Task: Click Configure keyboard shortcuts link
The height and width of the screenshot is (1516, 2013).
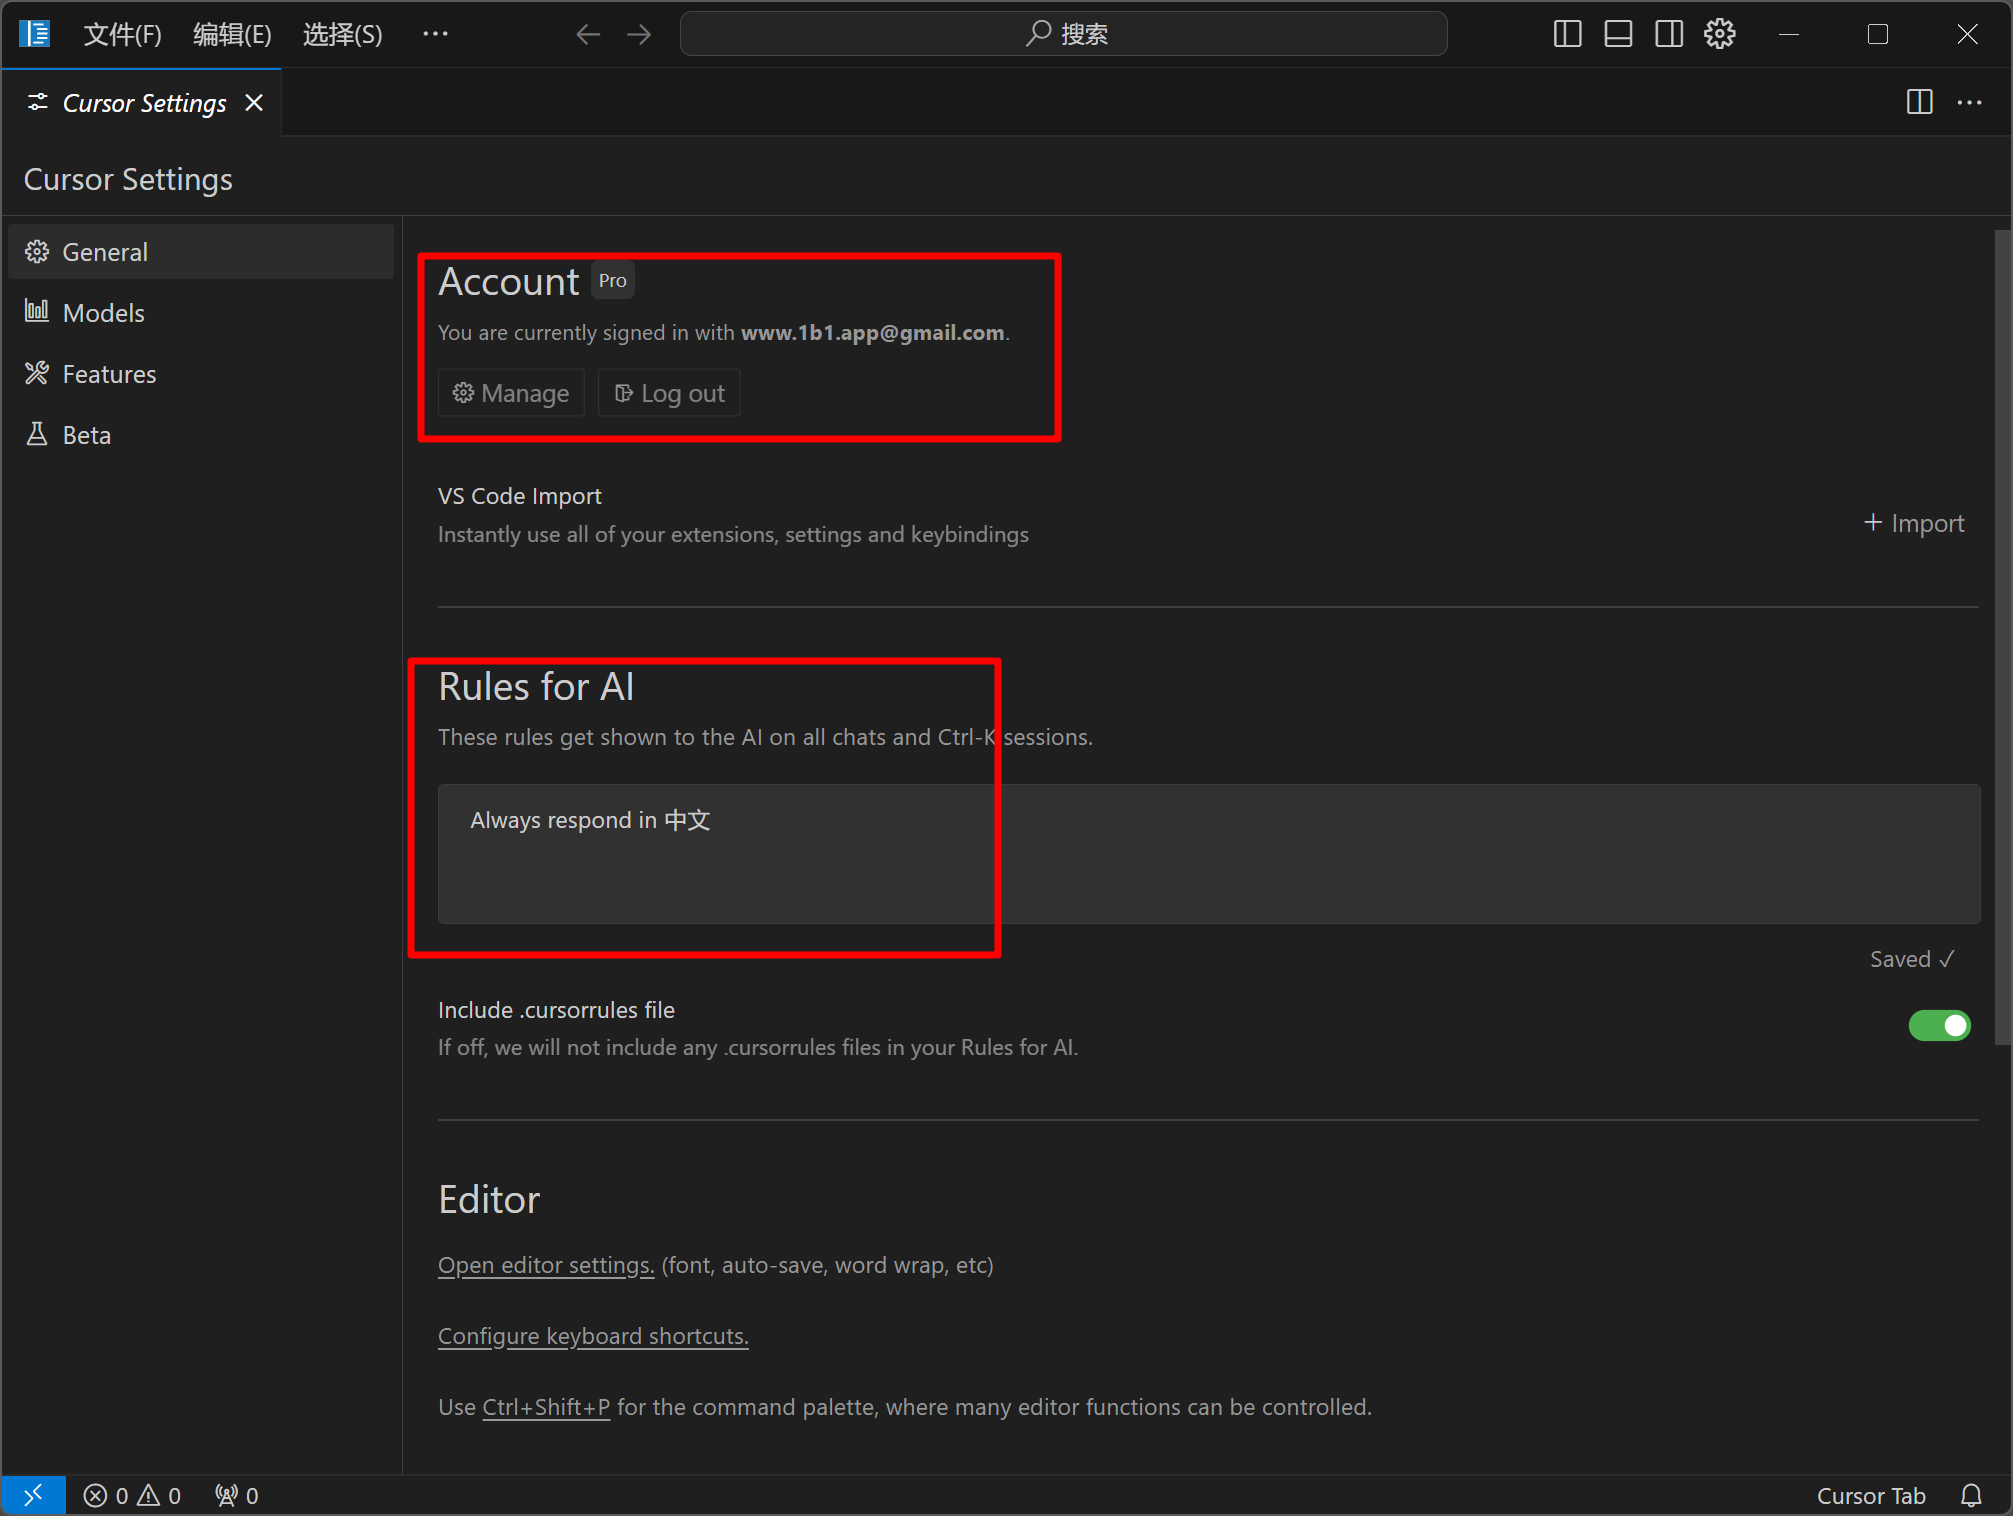Action: (593, 1336)
